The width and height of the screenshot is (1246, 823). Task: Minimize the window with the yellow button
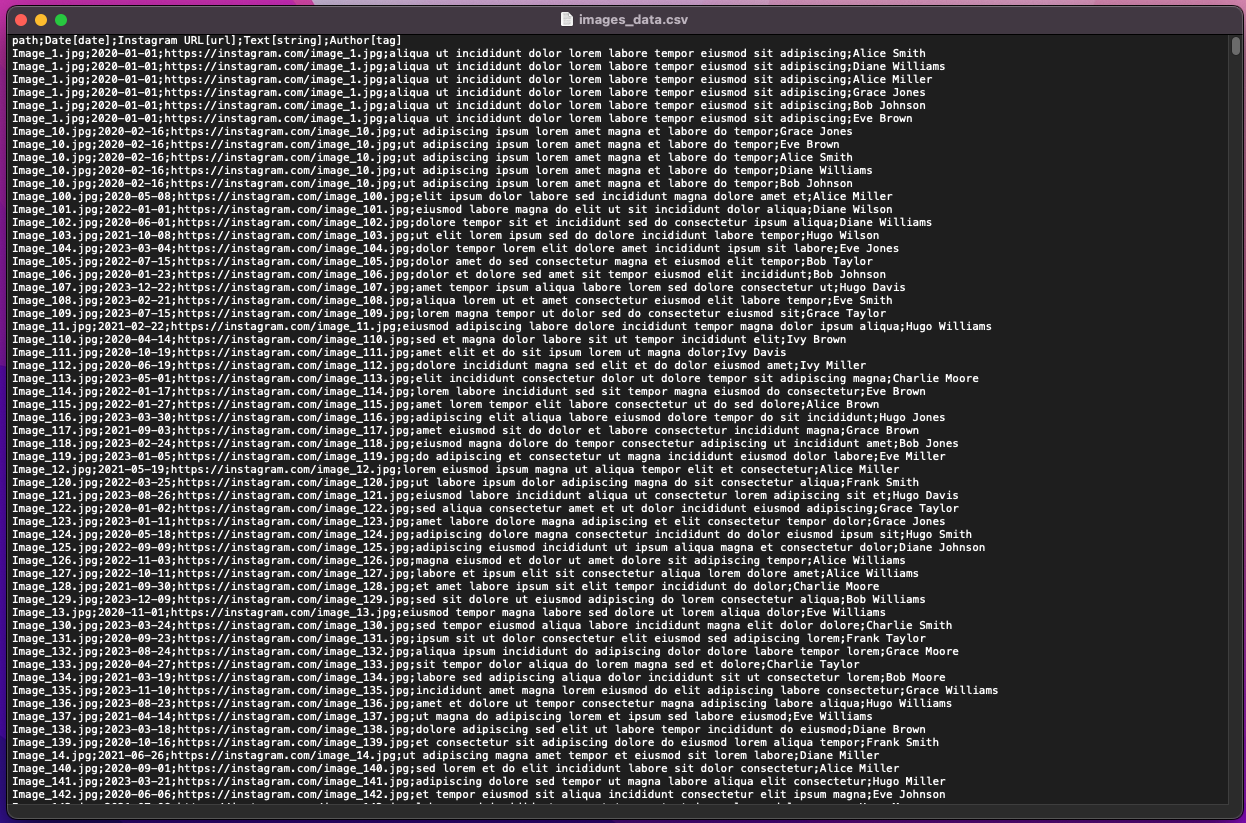pos(41,20)
